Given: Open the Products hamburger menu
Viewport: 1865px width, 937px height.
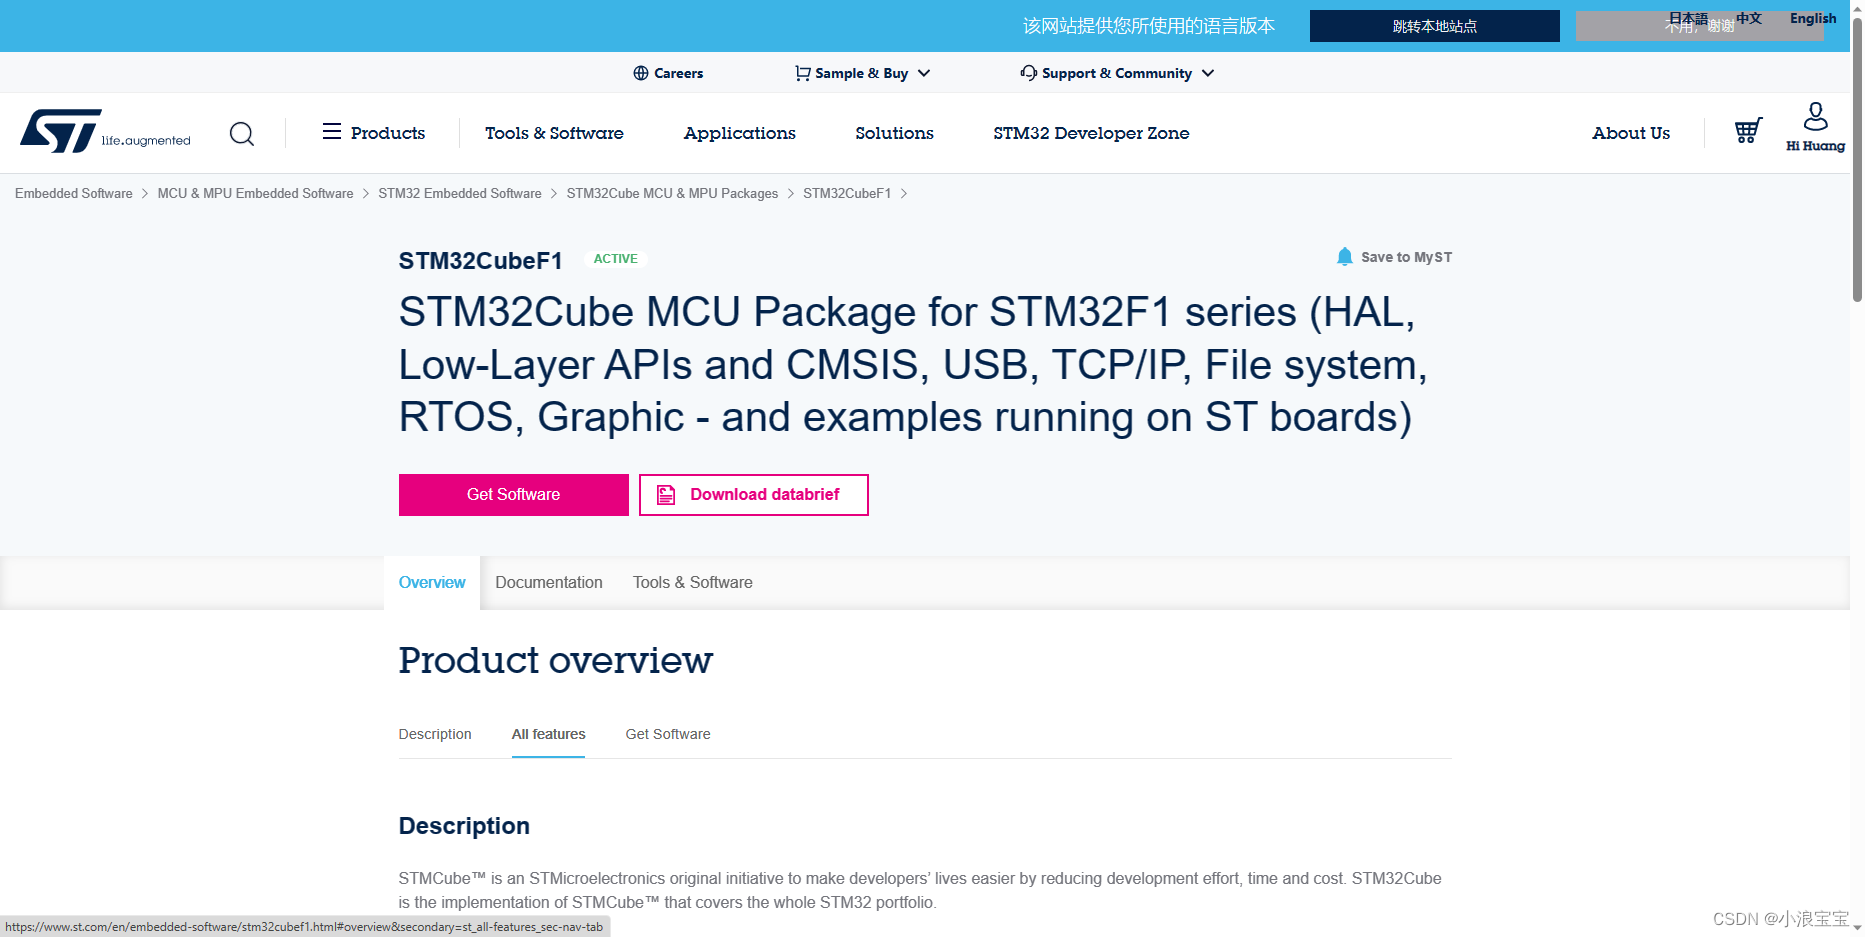Looking at the screenshot, I should 373,133.
